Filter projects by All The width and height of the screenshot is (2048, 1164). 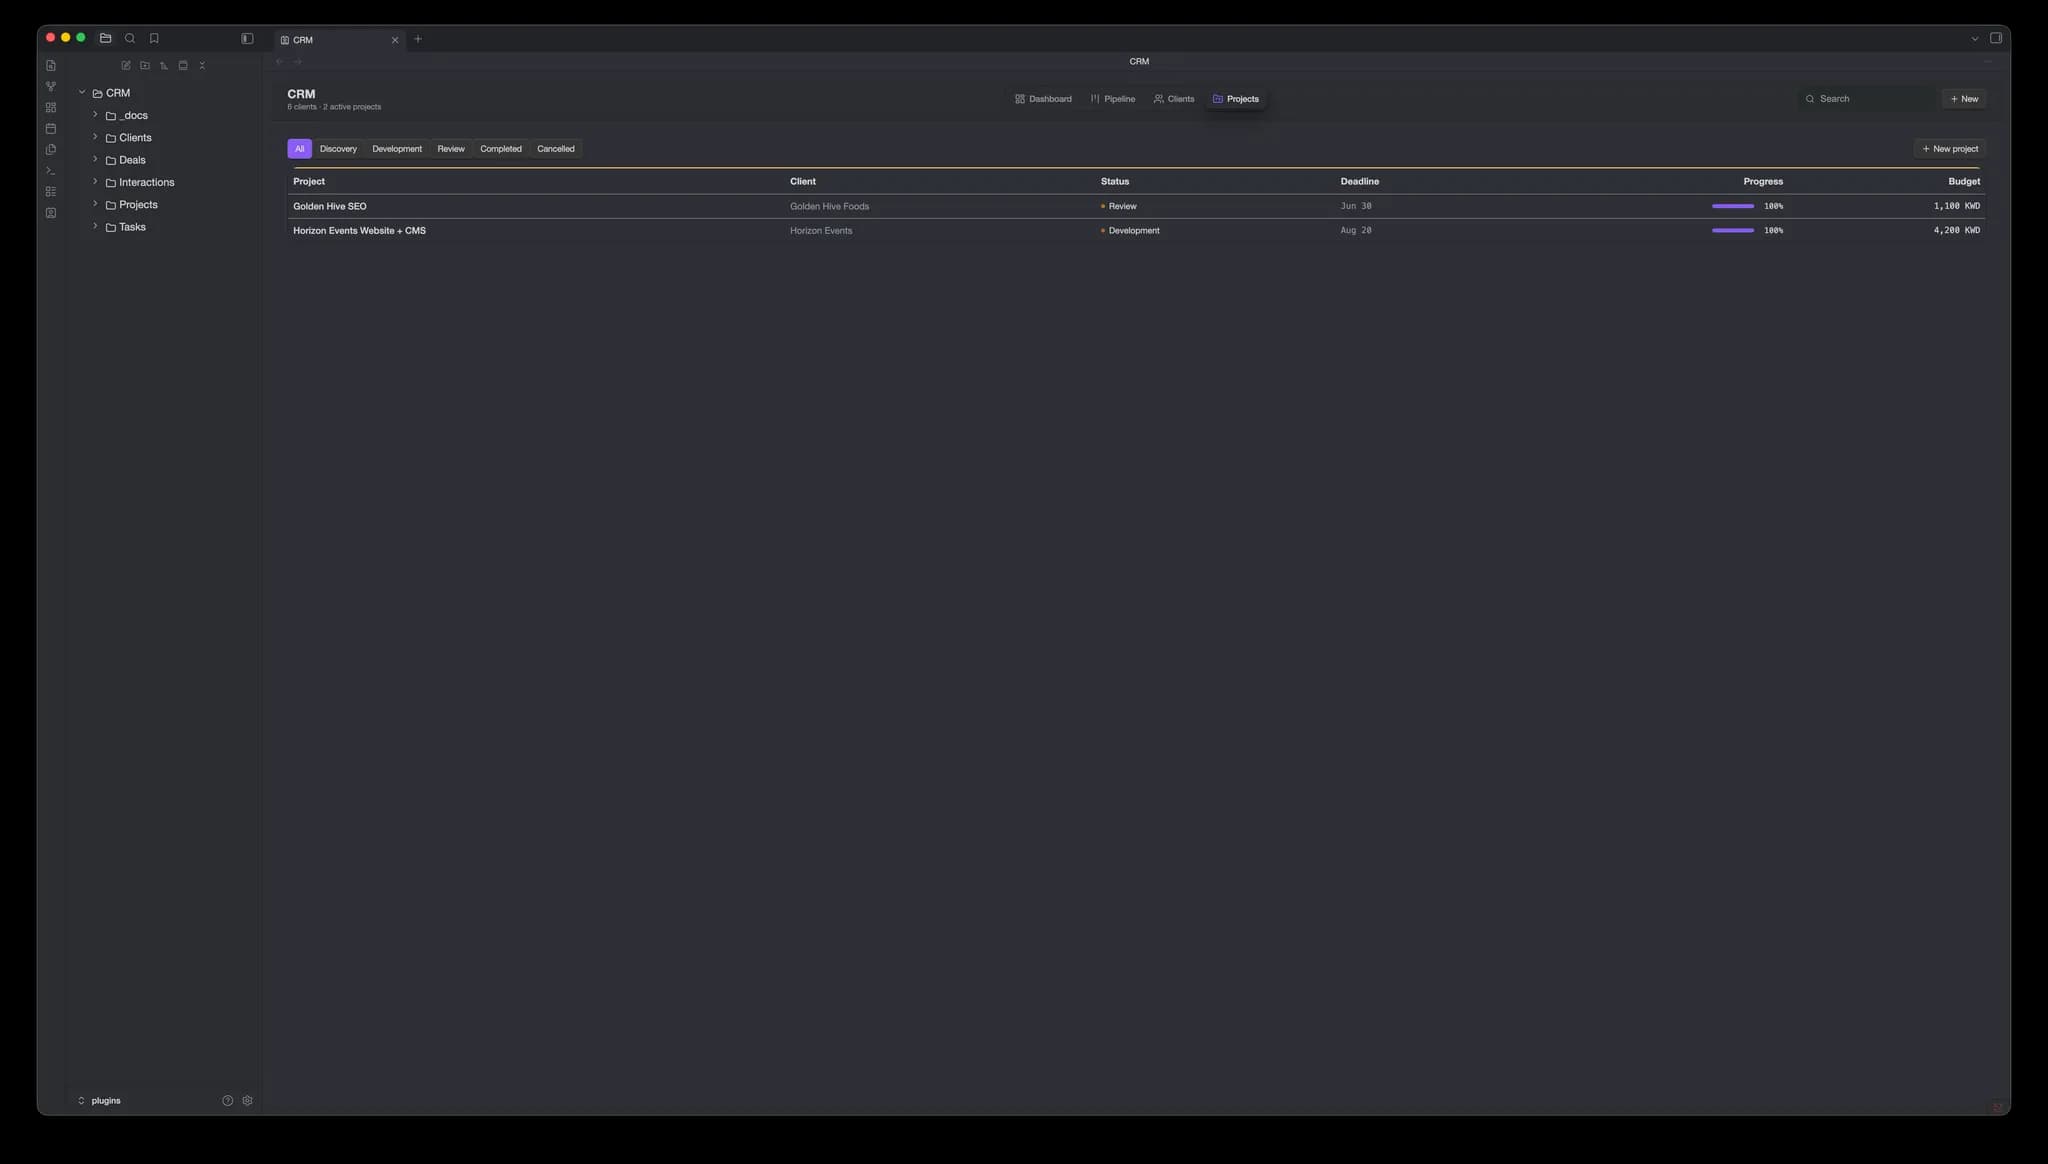[x=299, y=149]
